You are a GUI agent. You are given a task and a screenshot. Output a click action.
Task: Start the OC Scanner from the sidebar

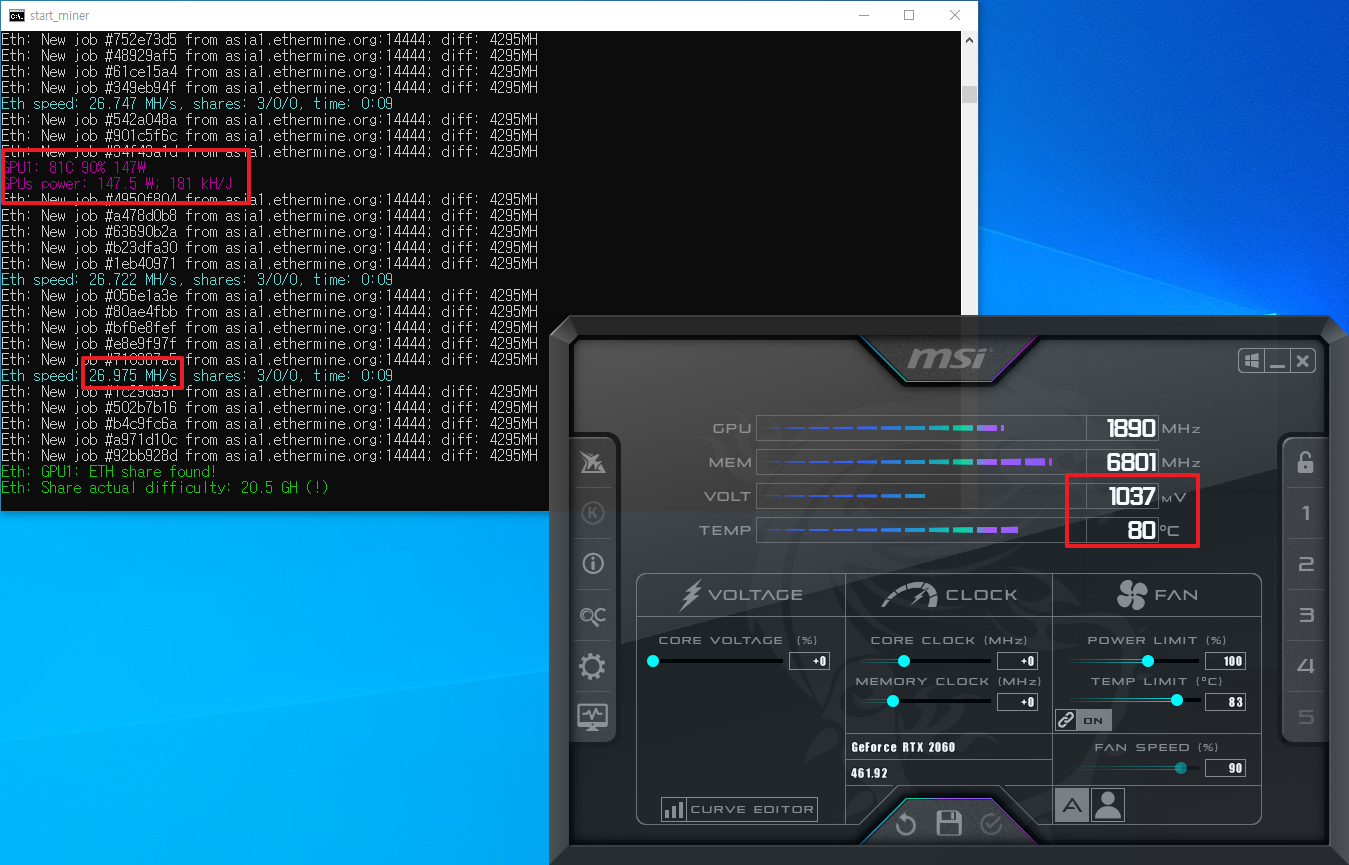point(593,616)
